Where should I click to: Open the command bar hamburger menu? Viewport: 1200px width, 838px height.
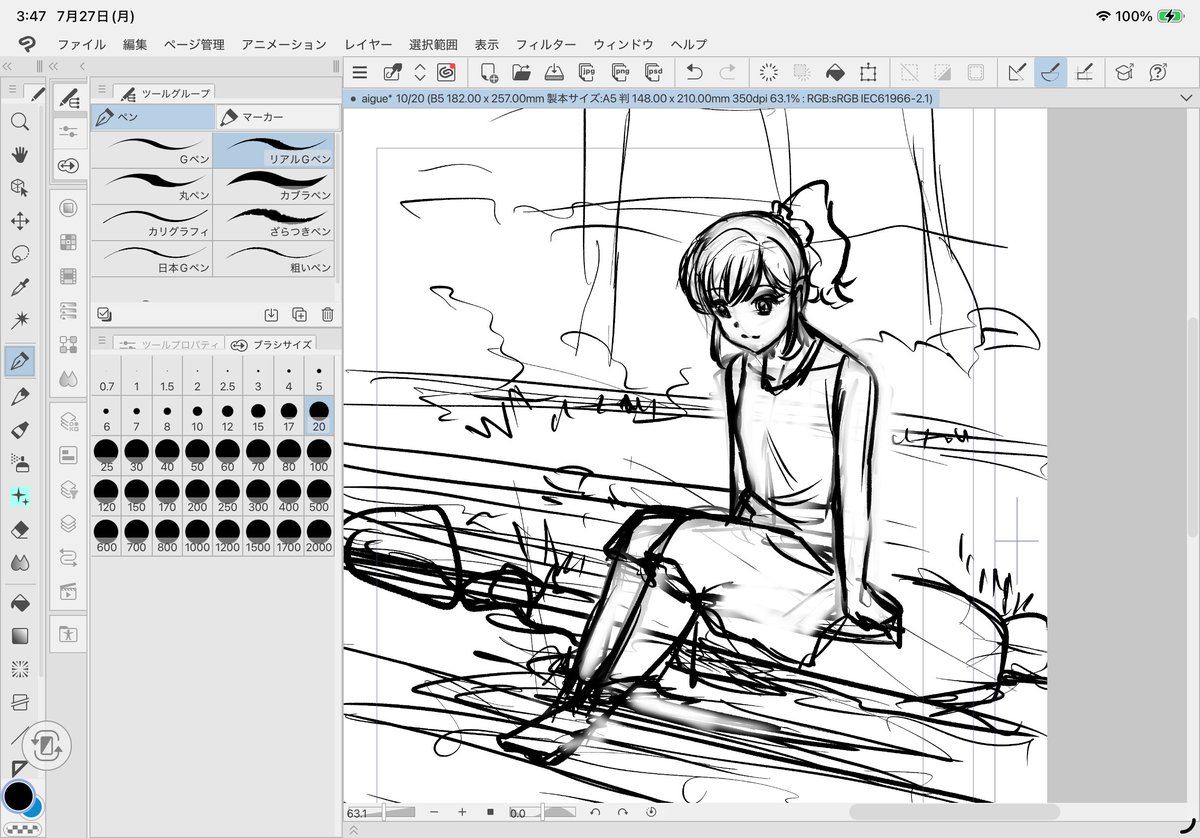point(360,72)
